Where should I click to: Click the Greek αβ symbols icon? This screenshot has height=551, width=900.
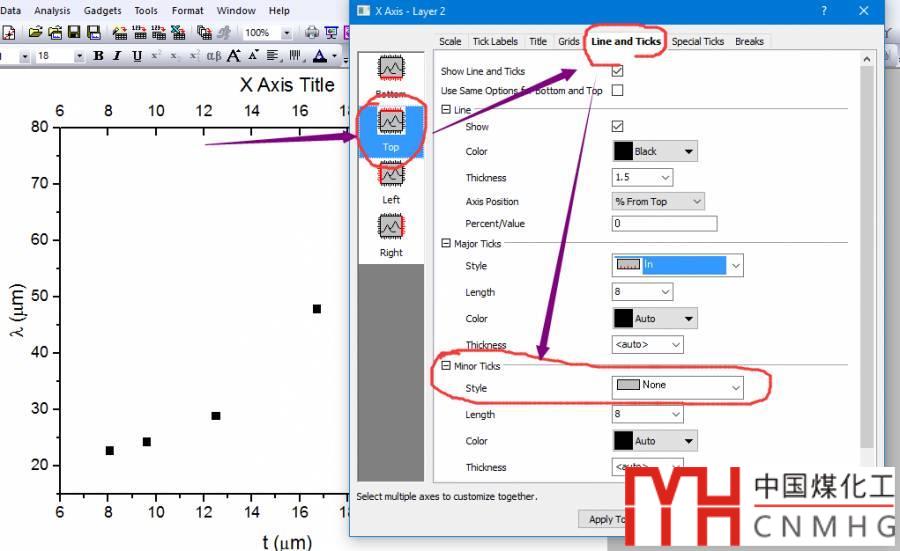(x=214, y=56)
